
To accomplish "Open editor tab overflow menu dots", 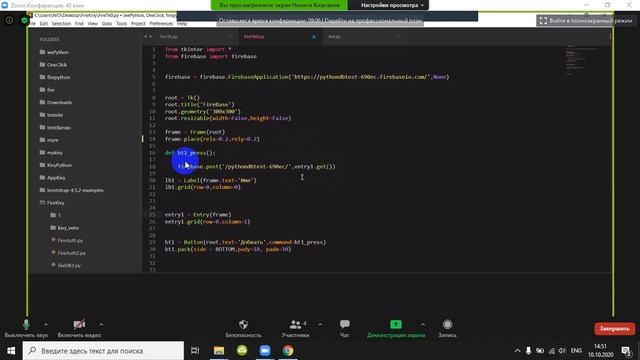I will 610,37.
